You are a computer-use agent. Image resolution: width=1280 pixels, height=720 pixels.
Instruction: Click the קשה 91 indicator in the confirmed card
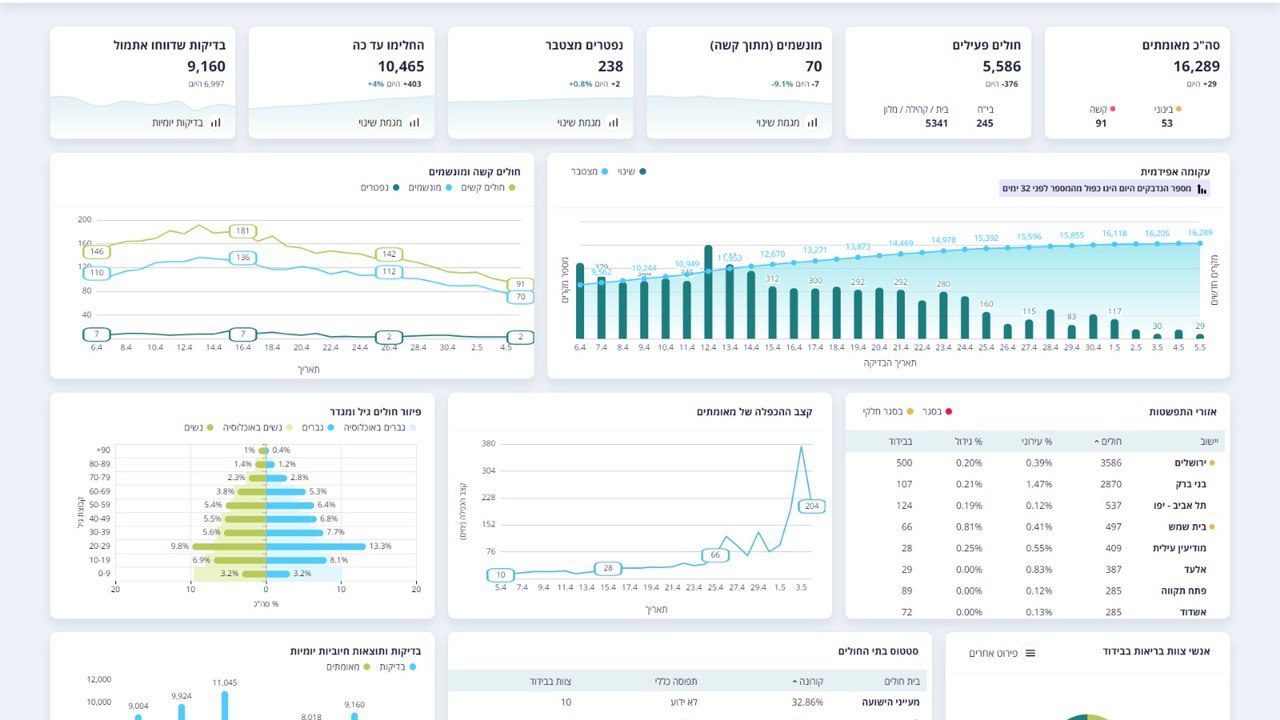[1102, 116]
